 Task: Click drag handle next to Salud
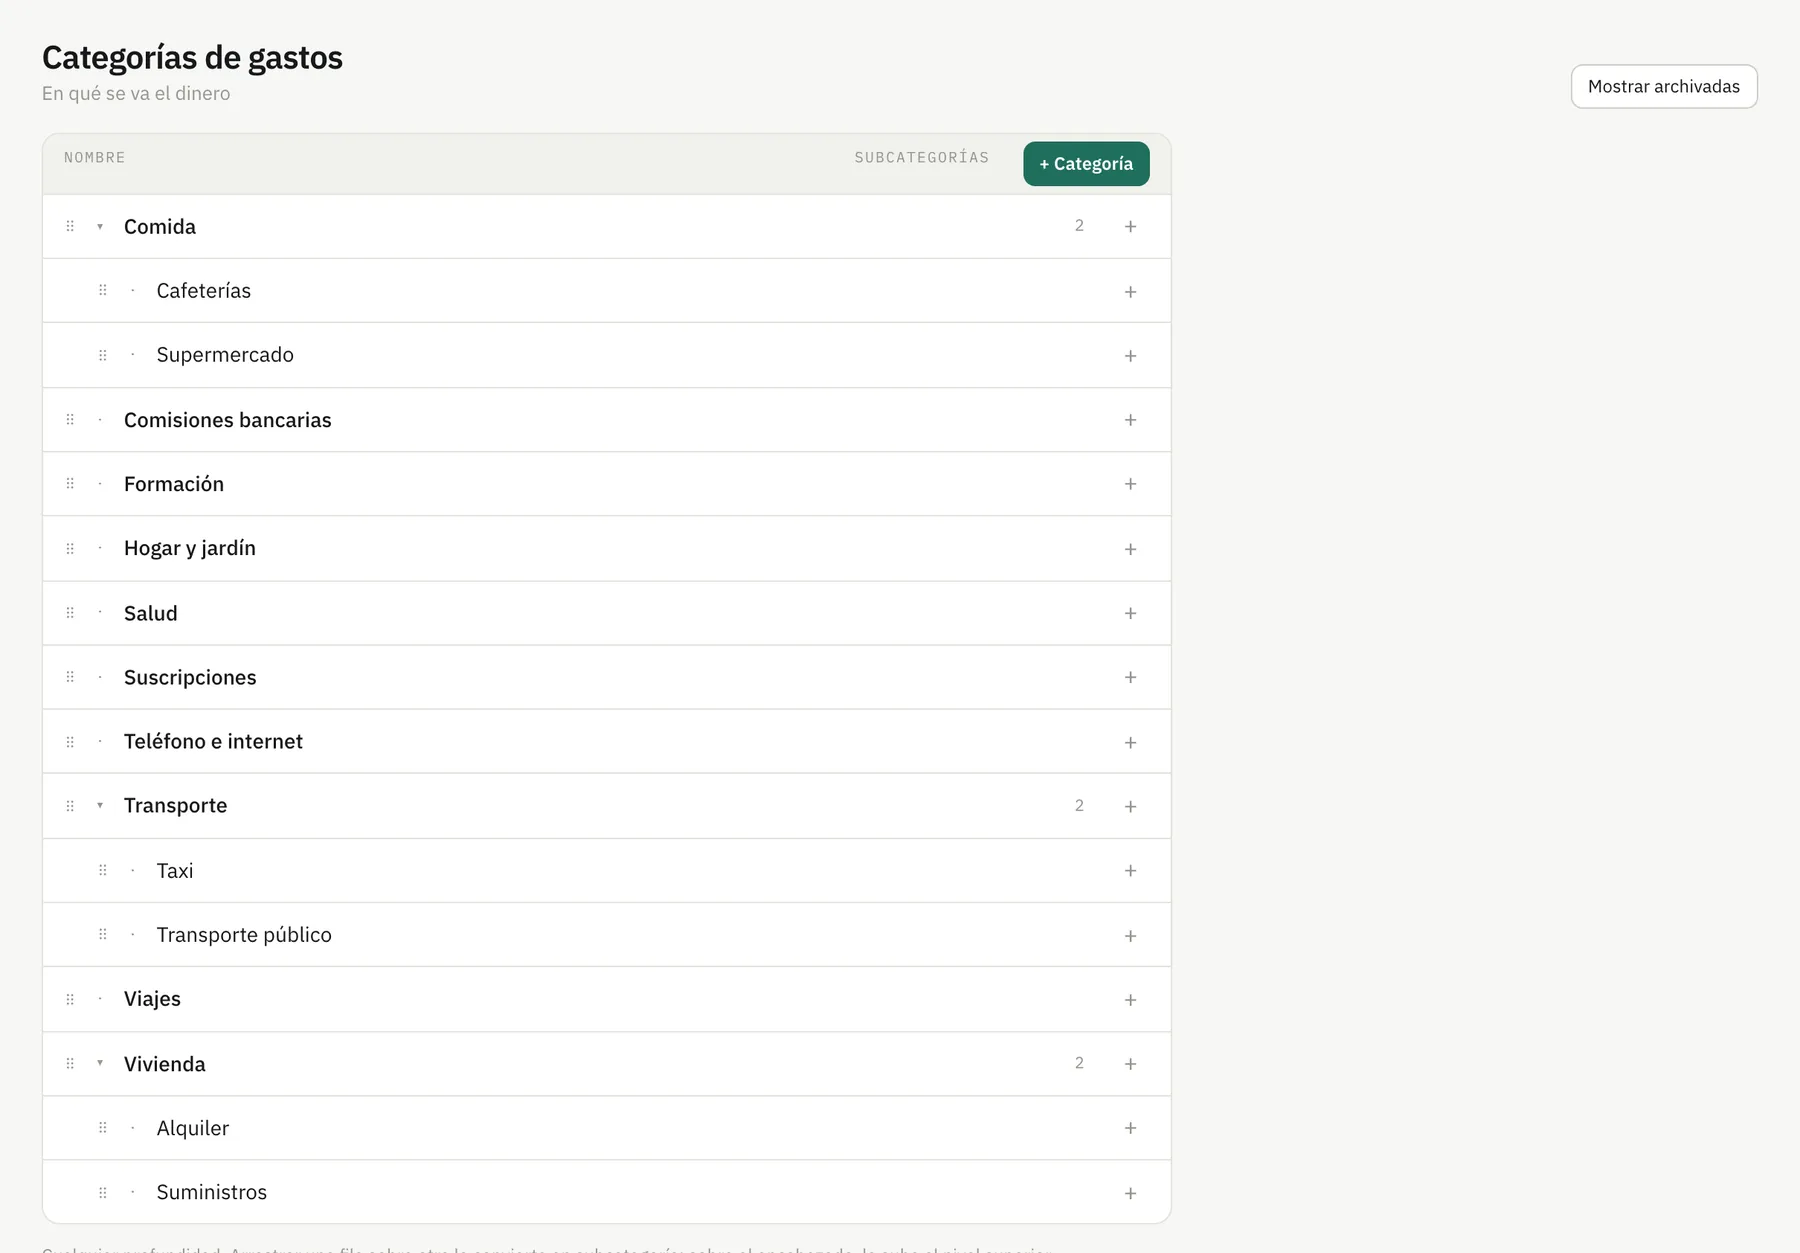click(x=70, y=613)
